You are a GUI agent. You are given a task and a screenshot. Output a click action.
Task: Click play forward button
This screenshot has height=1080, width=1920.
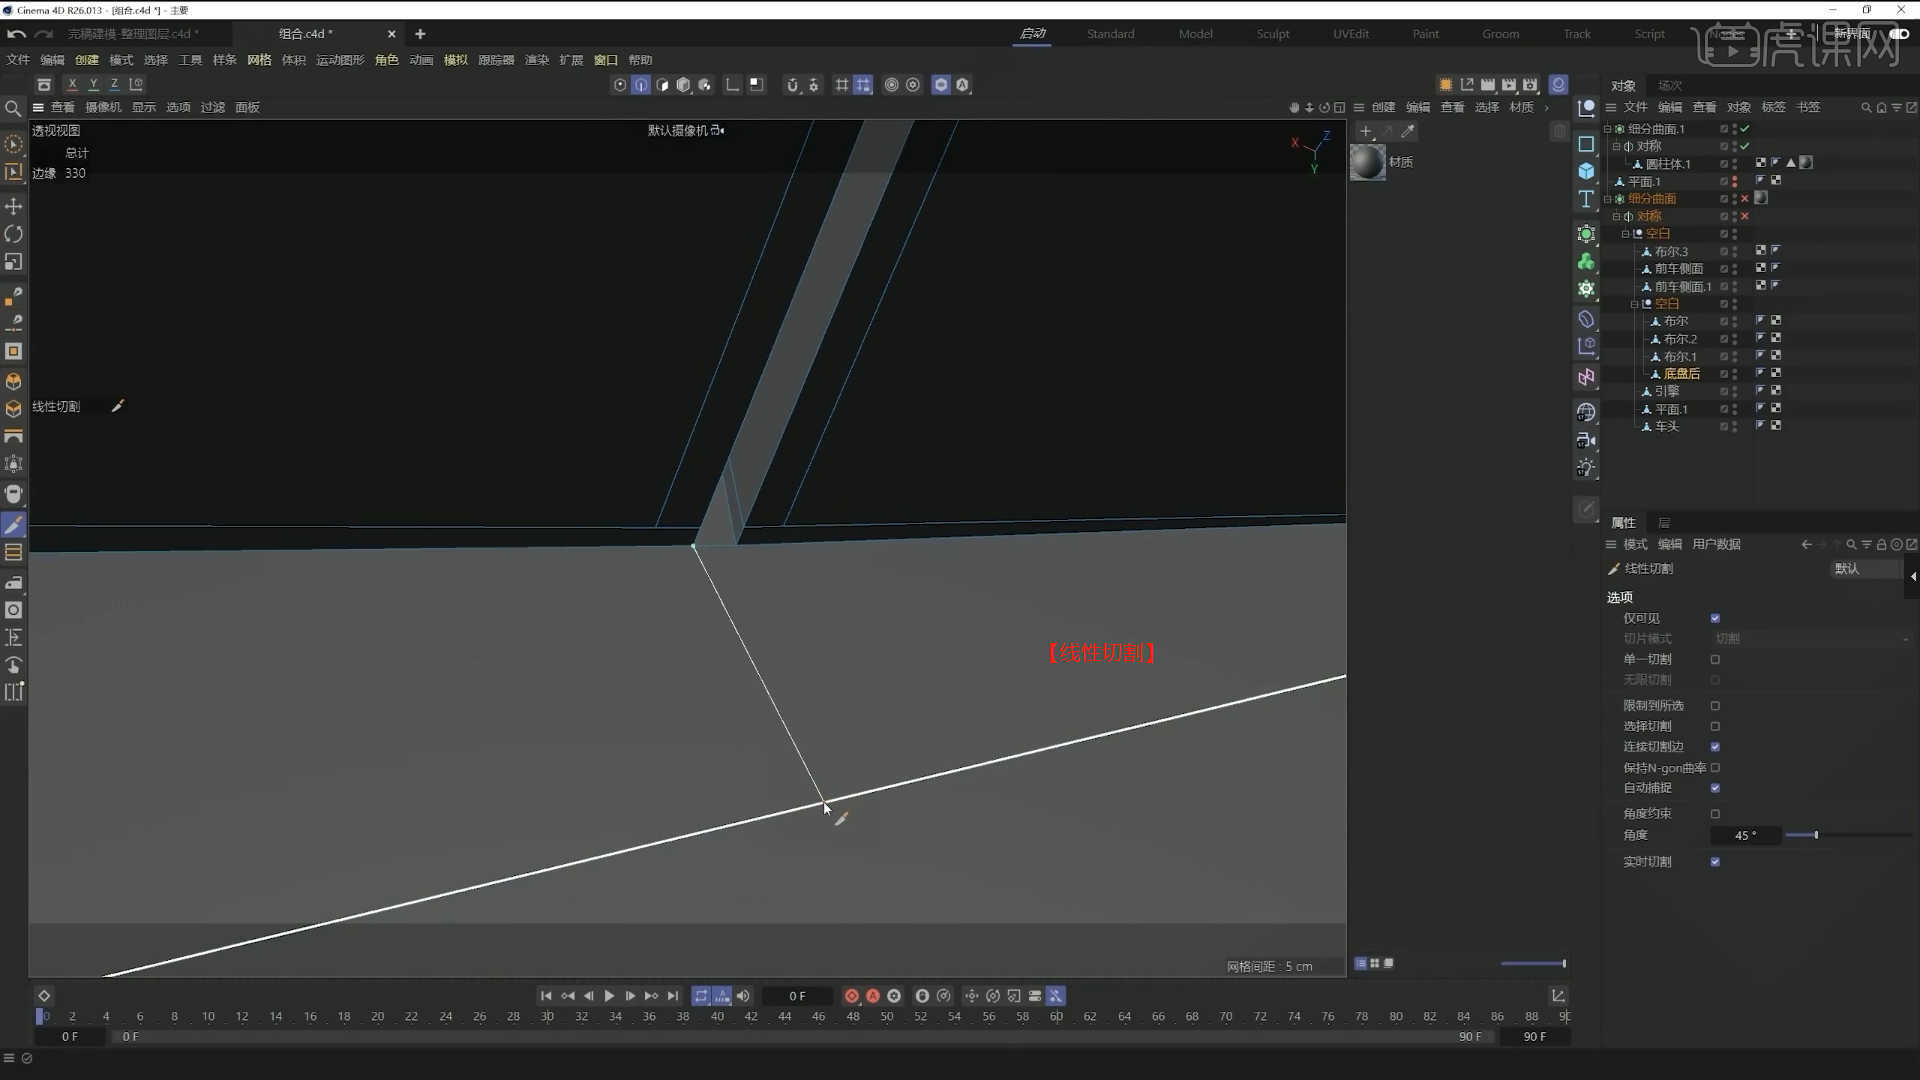coord(609,996)
